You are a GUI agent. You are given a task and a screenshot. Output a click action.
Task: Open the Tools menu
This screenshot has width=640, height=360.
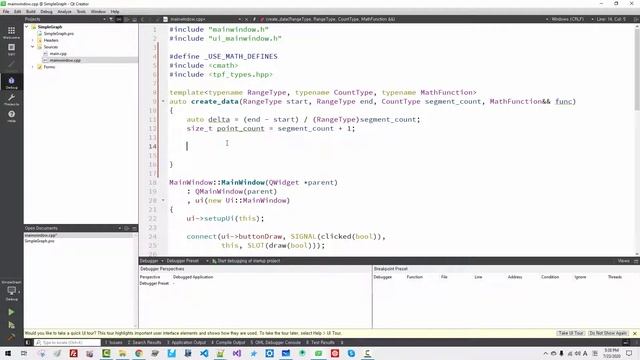tap(81, 11)
